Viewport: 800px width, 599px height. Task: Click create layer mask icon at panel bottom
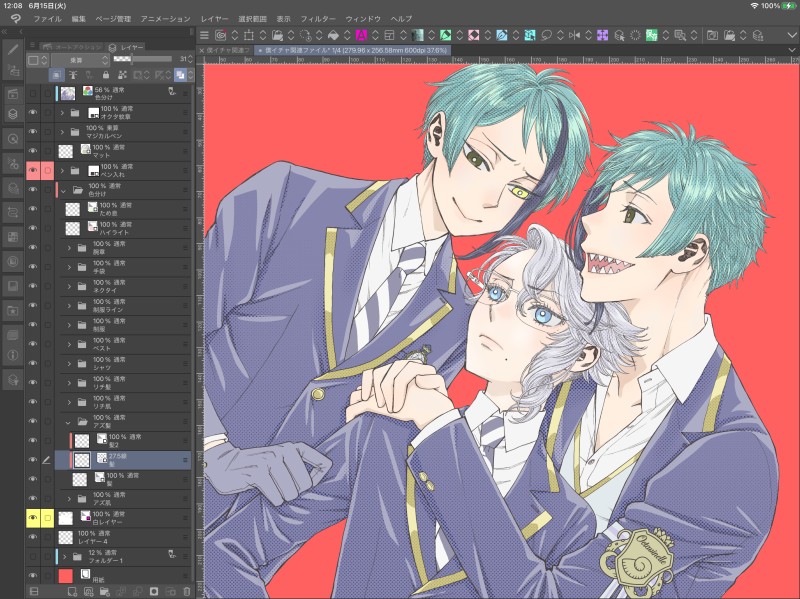(x=154, y=591)
